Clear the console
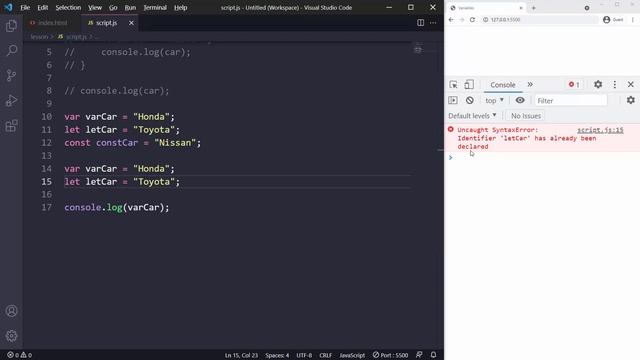This screenshot has height=360, width=640. tap(470, 100)
